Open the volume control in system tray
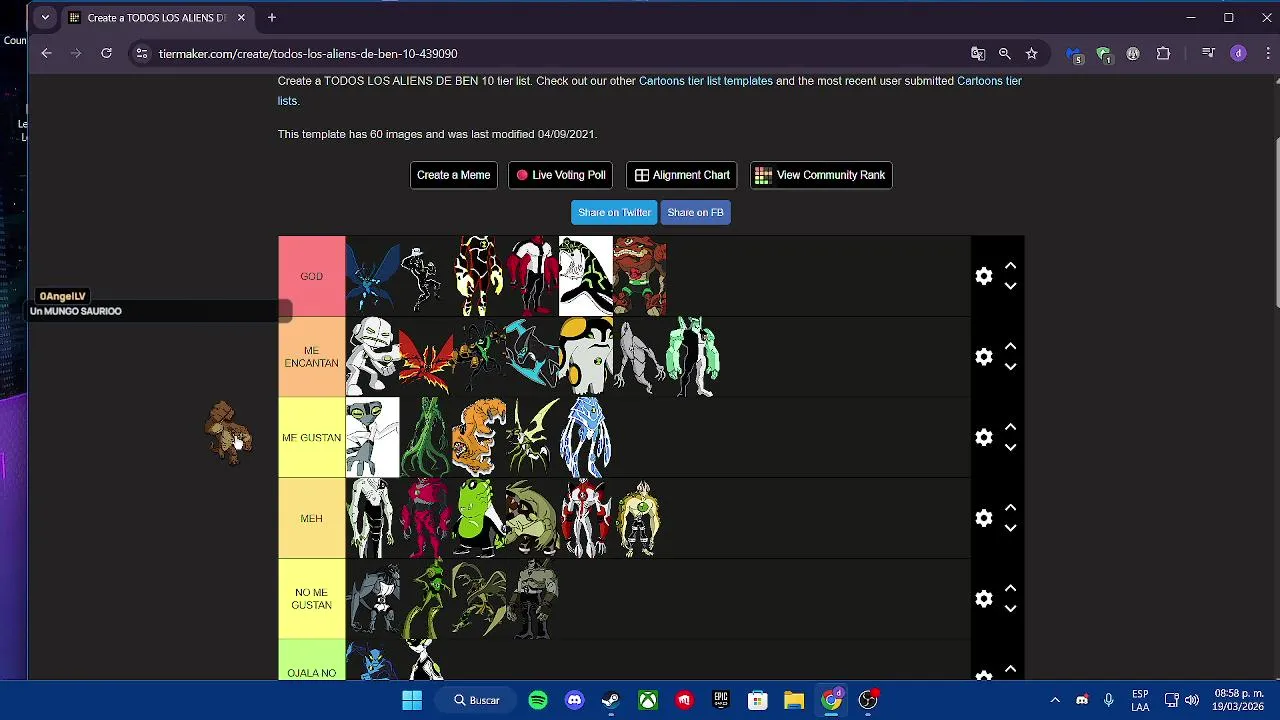Viewport: 1280px width, 720px height. coord(1191,700)
